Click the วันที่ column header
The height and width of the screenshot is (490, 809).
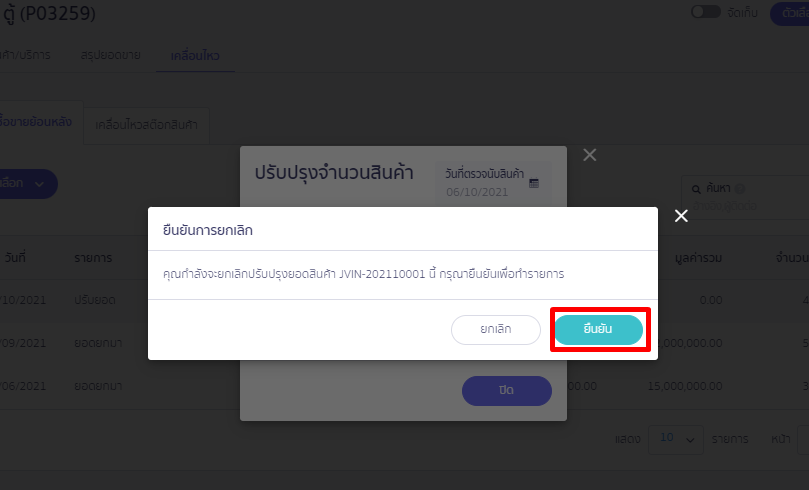pyautogui.click(x=15, y=258)
